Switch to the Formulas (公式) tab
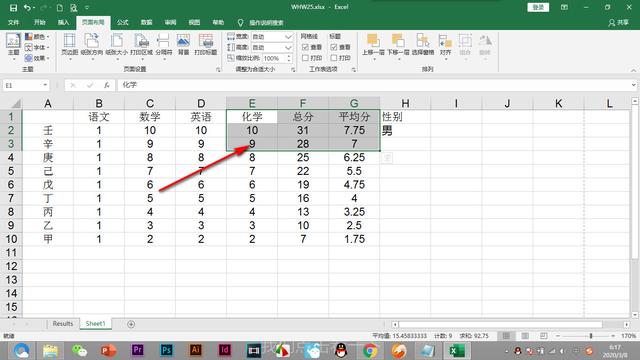Screen dimensions: 640x360 (122, 22)
